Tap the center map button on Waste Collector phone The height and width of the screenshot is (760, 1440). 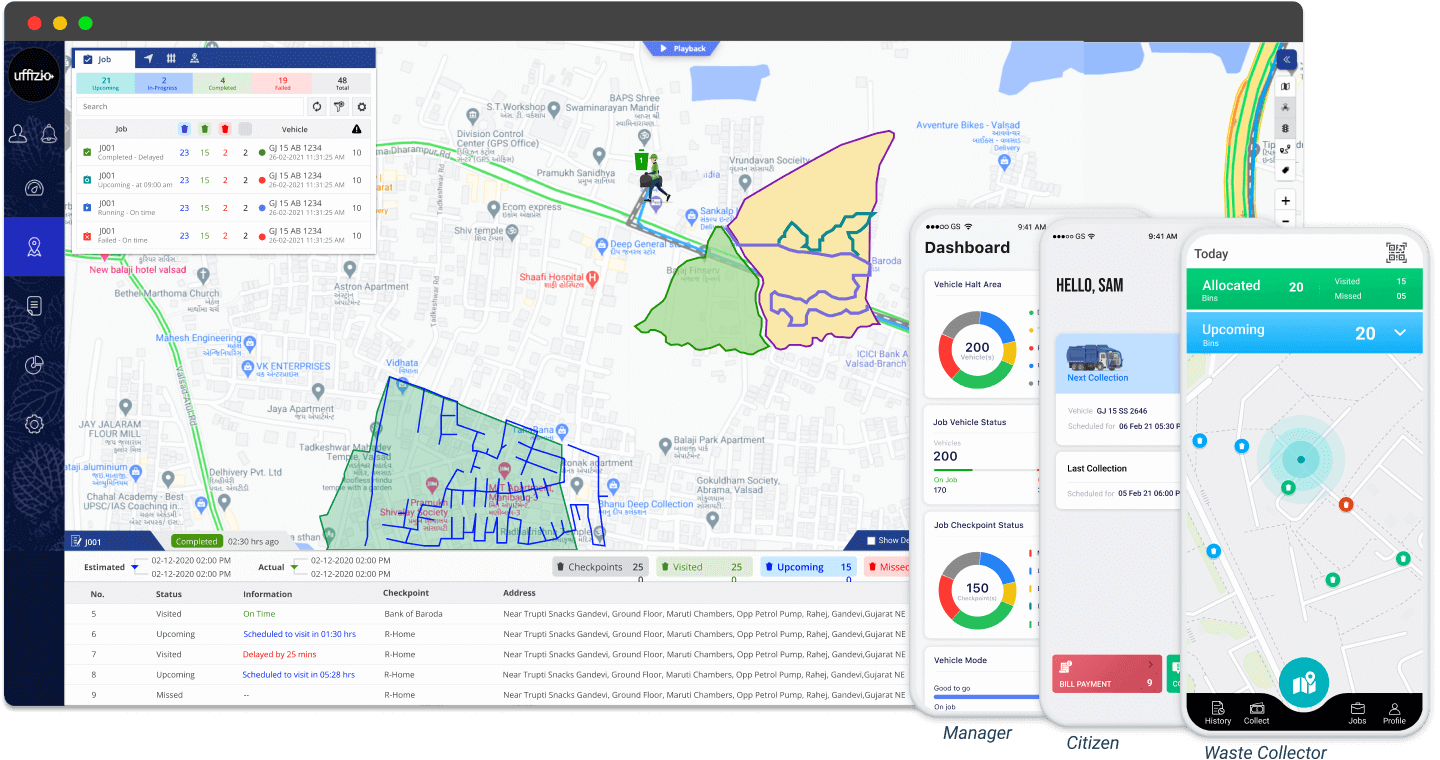(x=1304, y=684)
